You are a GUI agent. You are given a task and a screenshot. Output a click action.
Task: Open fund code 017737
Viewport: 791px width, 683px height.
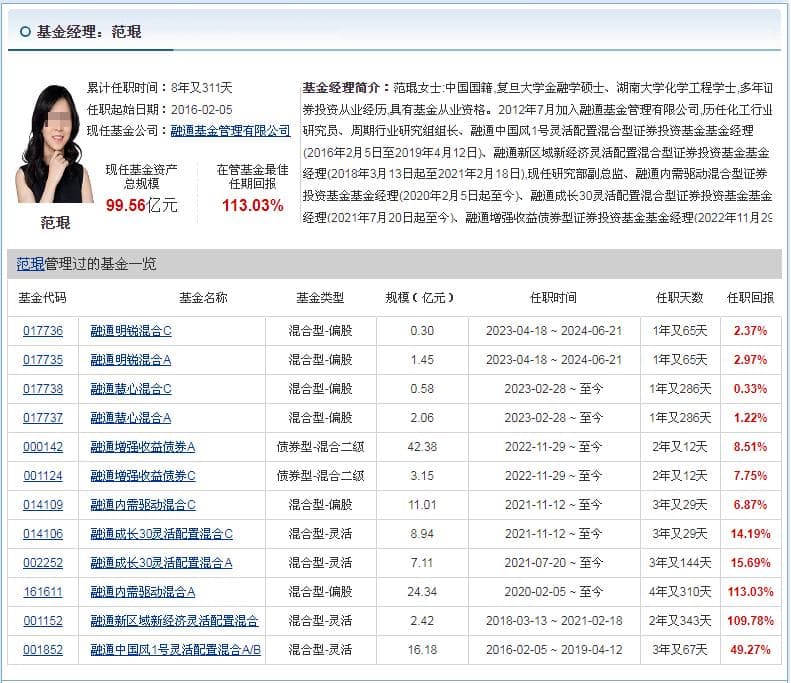point(43,418)
